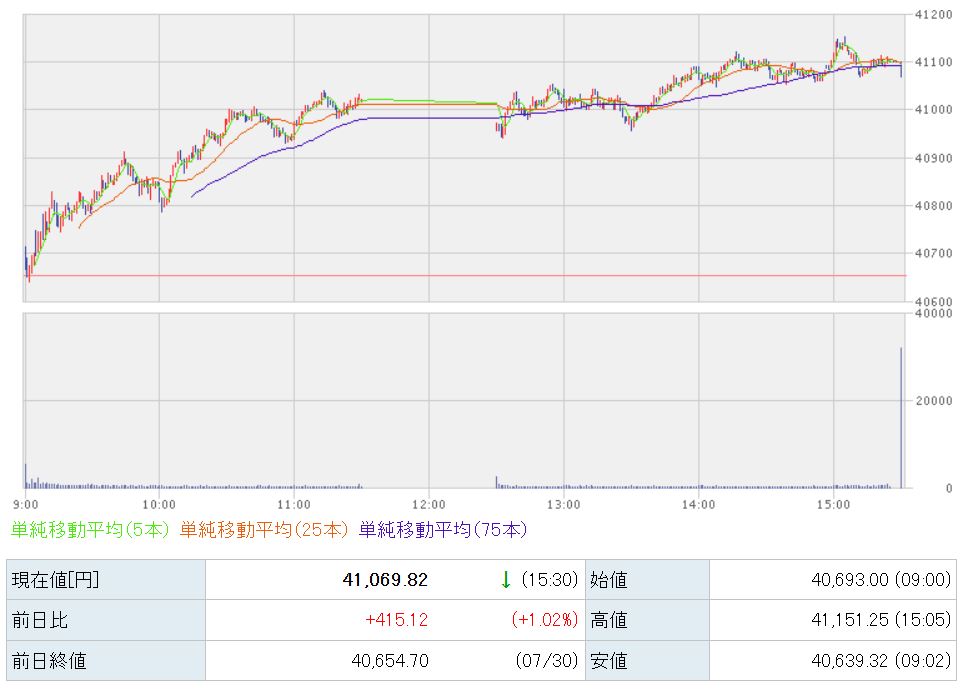
Task: Click the 安値 value 40,639.32 (09:02)
Action: 881,661
